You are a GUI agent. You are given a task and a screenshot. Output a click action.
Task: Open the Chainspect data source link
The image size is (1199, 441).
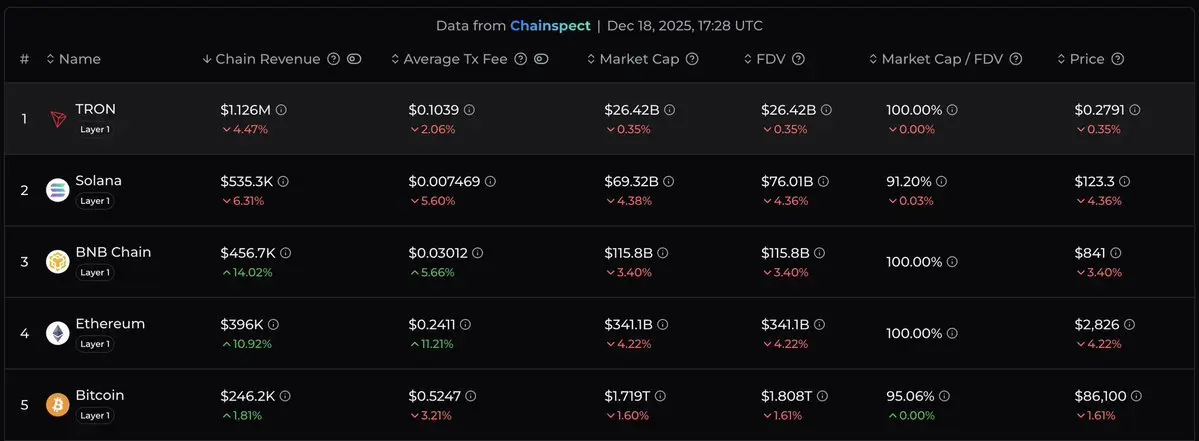pyautogui.click(x=550, y=25)
